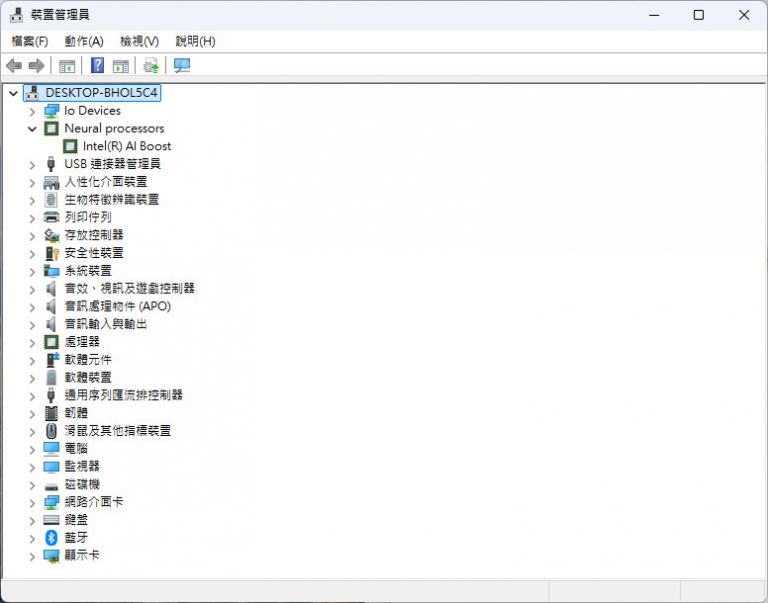This screenshot has width=768, height=603.
Task: Select the 音效、視訊及遊戲控制器 label
Action: pyautogui.click(x=130, y=288)
